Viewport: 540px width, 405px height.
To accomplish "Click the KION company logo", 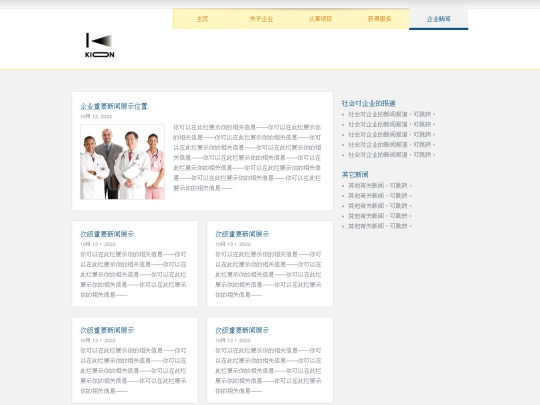I will pyautogui.click(x=100, y=45).
